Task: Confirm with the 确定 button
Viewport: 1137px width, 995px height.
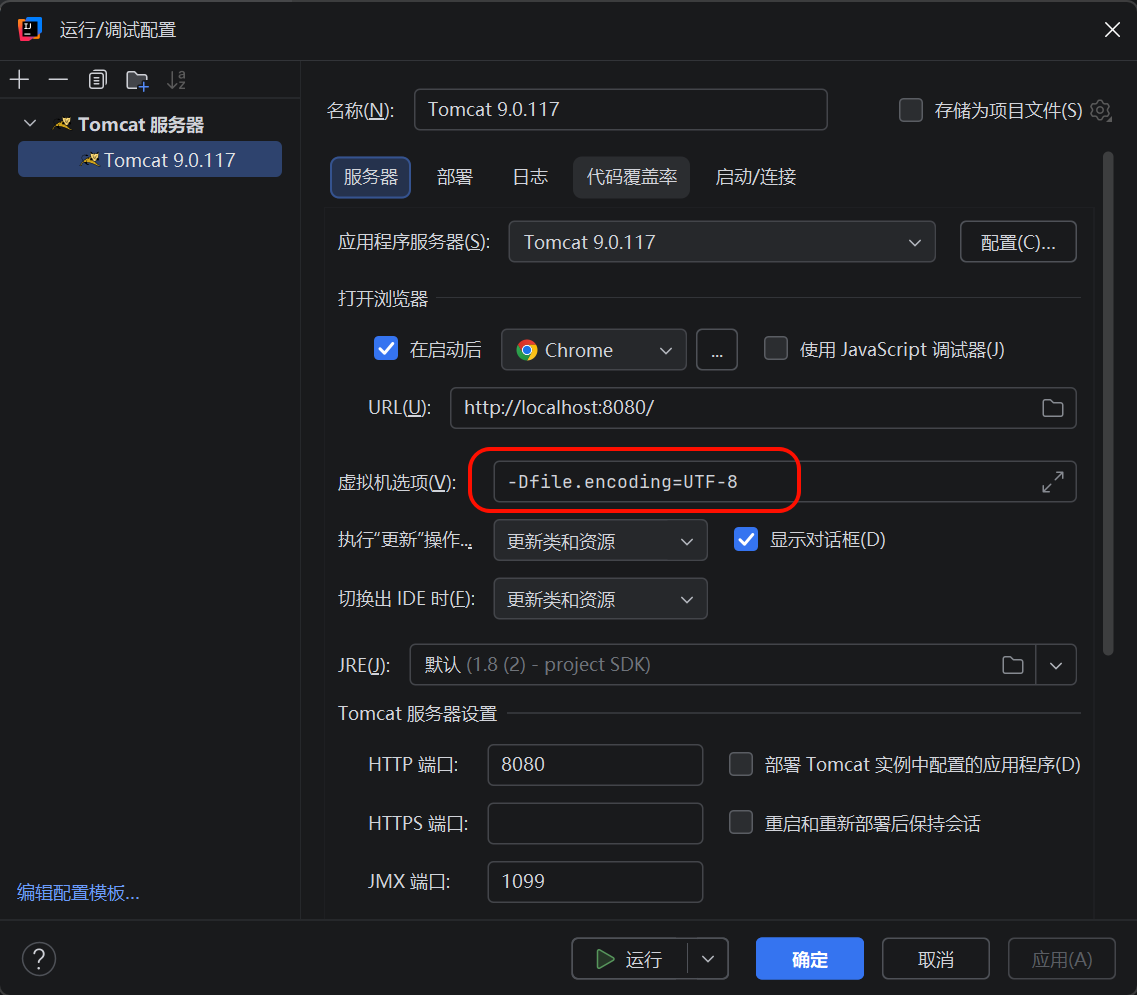Action: point(809,959)
